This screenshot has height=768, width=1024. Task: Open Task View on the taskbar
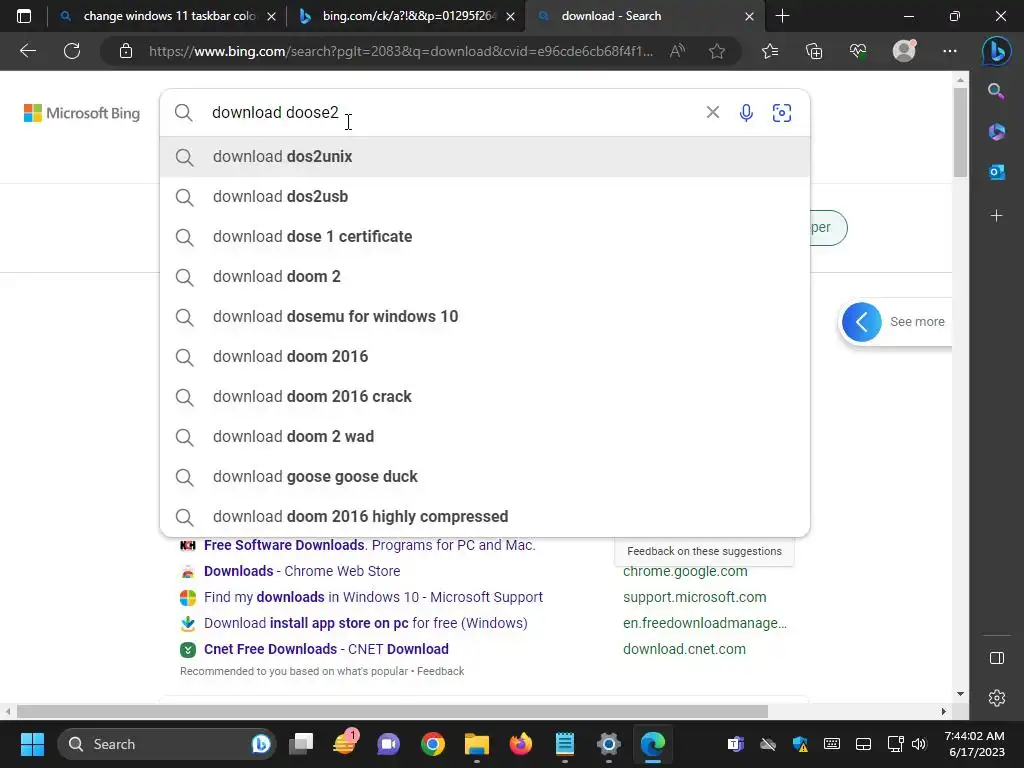[x=301, y=744]
